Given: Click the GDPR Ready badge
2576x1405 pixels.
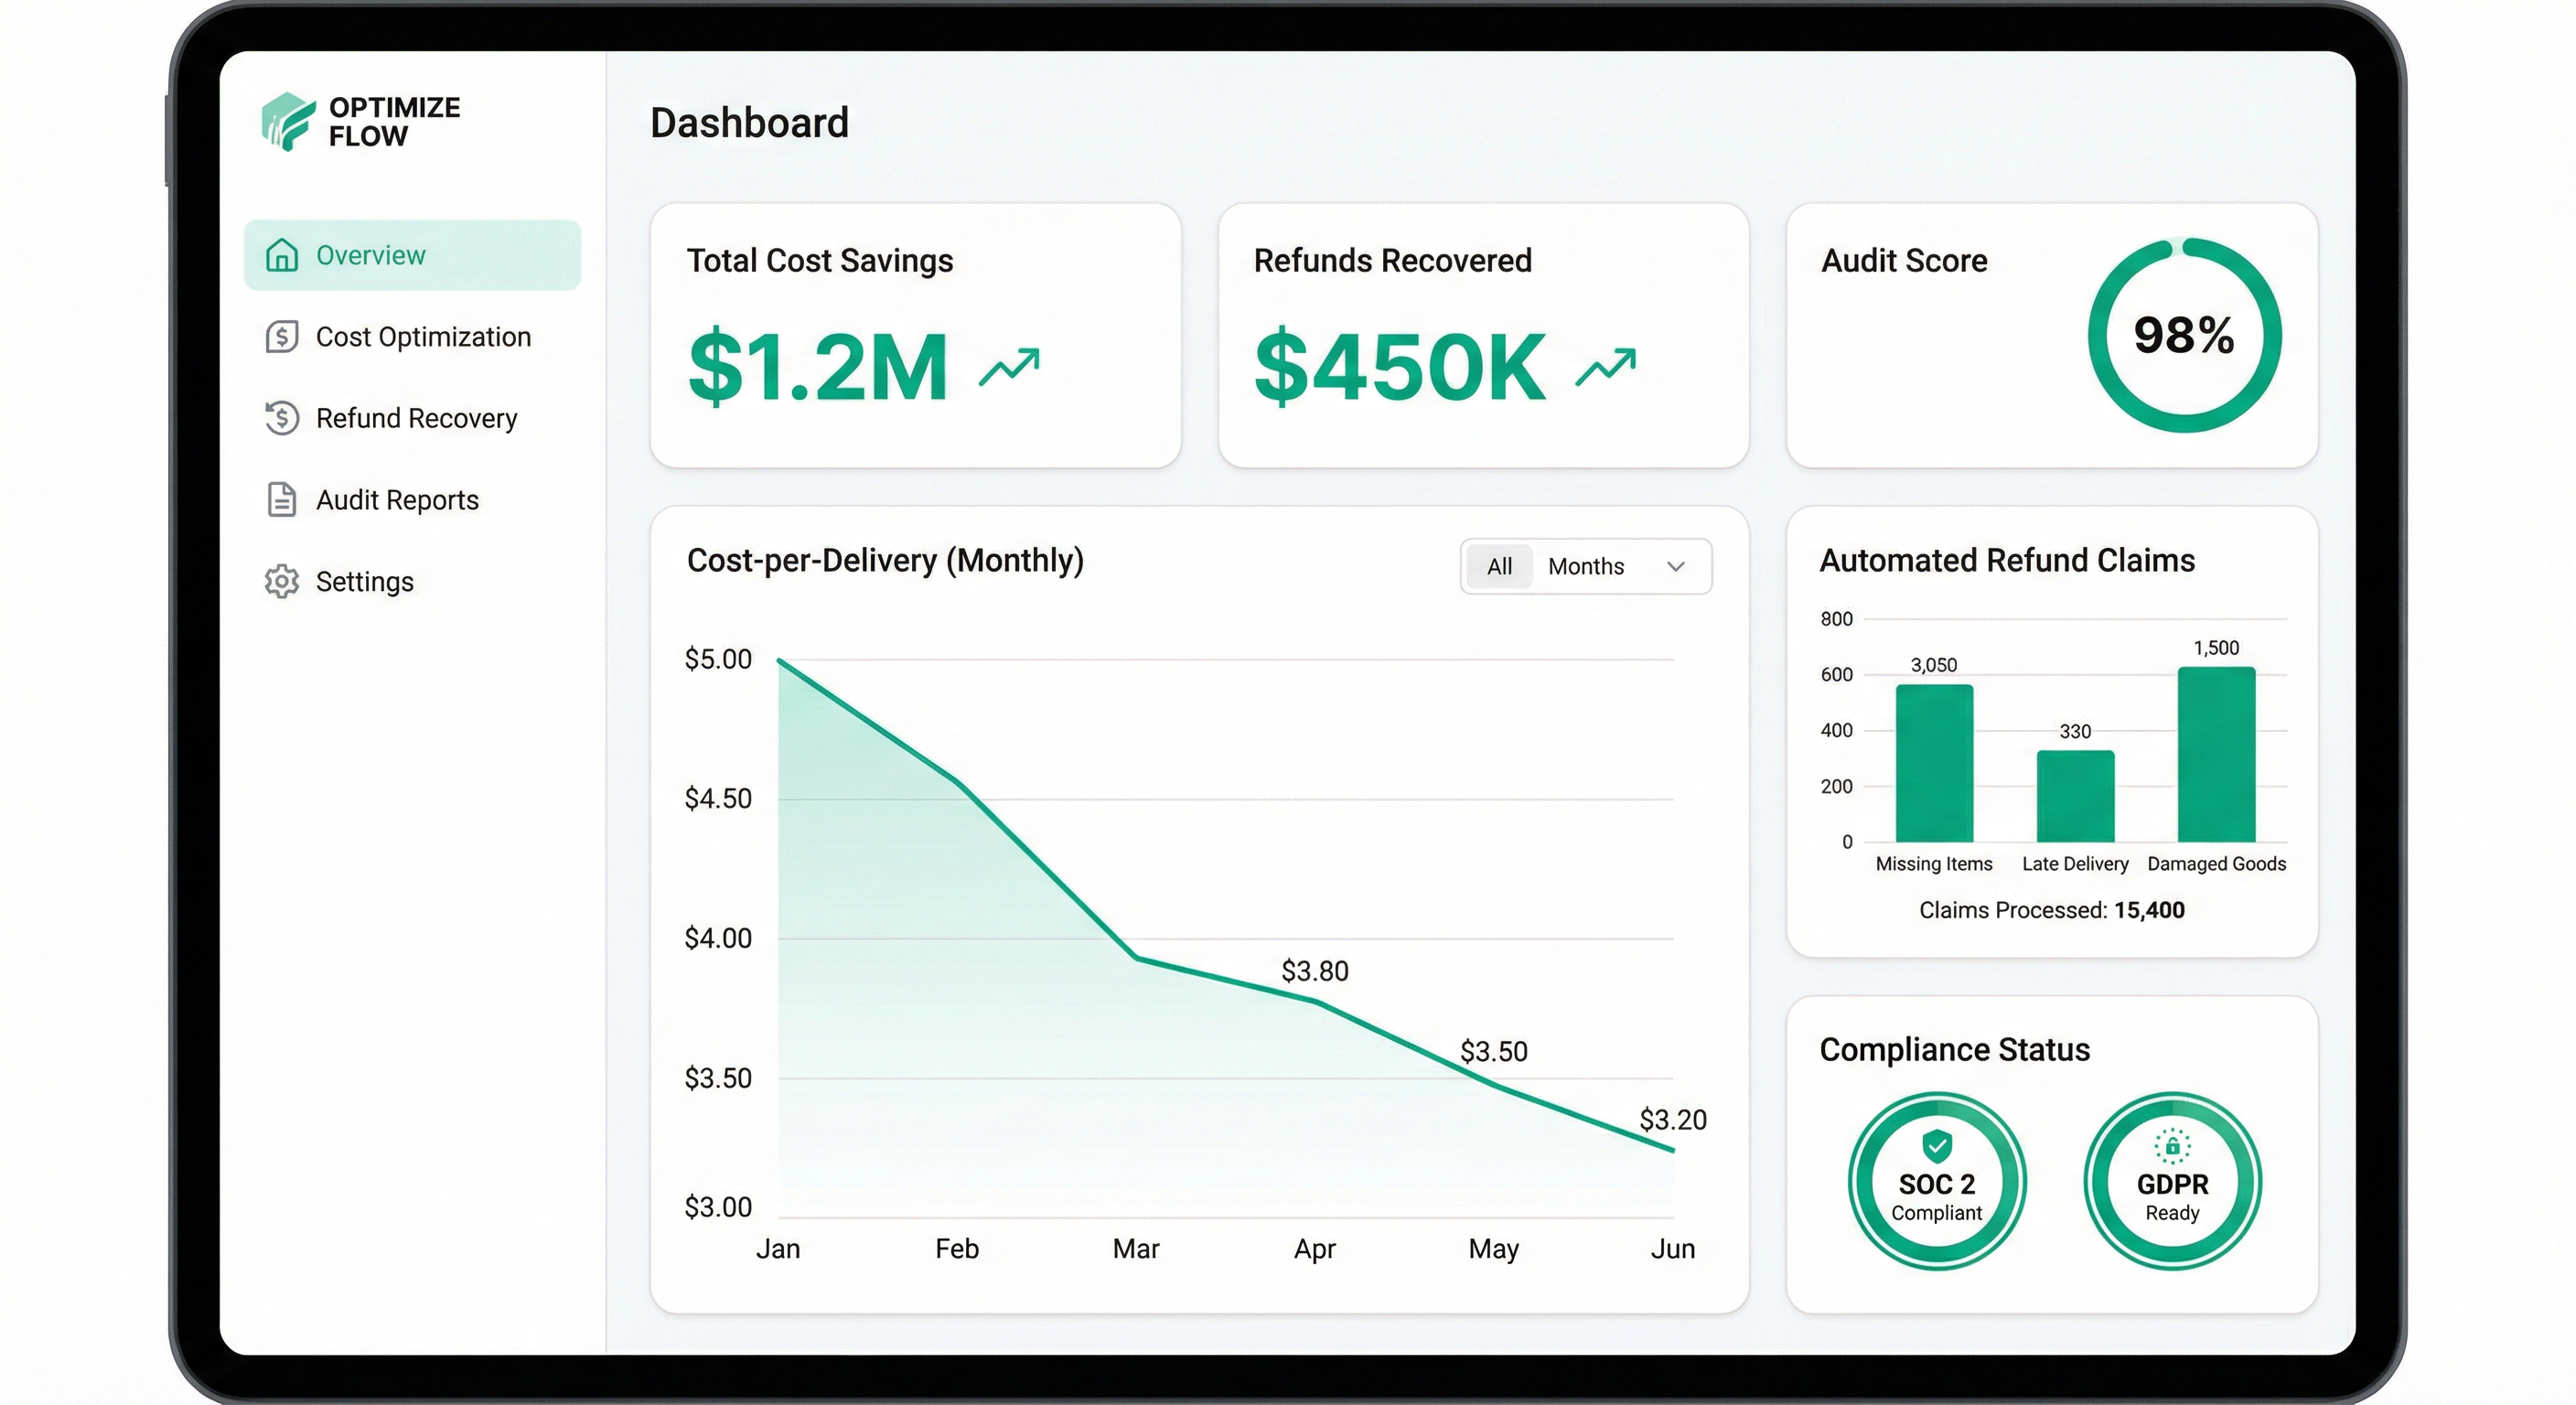Looking at the screenshot, I should (2172, 1181).
